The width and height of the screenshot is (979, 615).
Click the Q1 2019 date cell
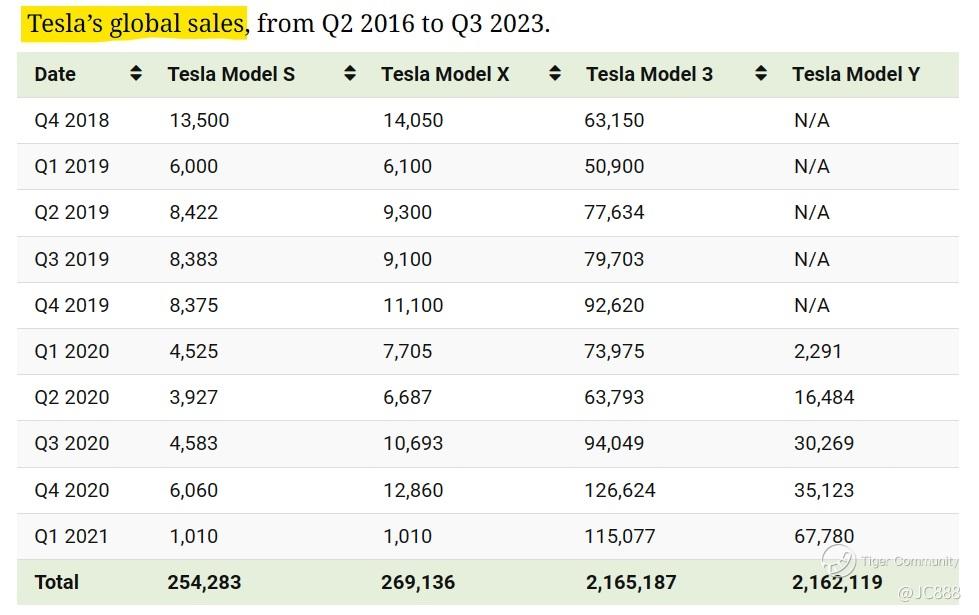click(x=72, y=166)
